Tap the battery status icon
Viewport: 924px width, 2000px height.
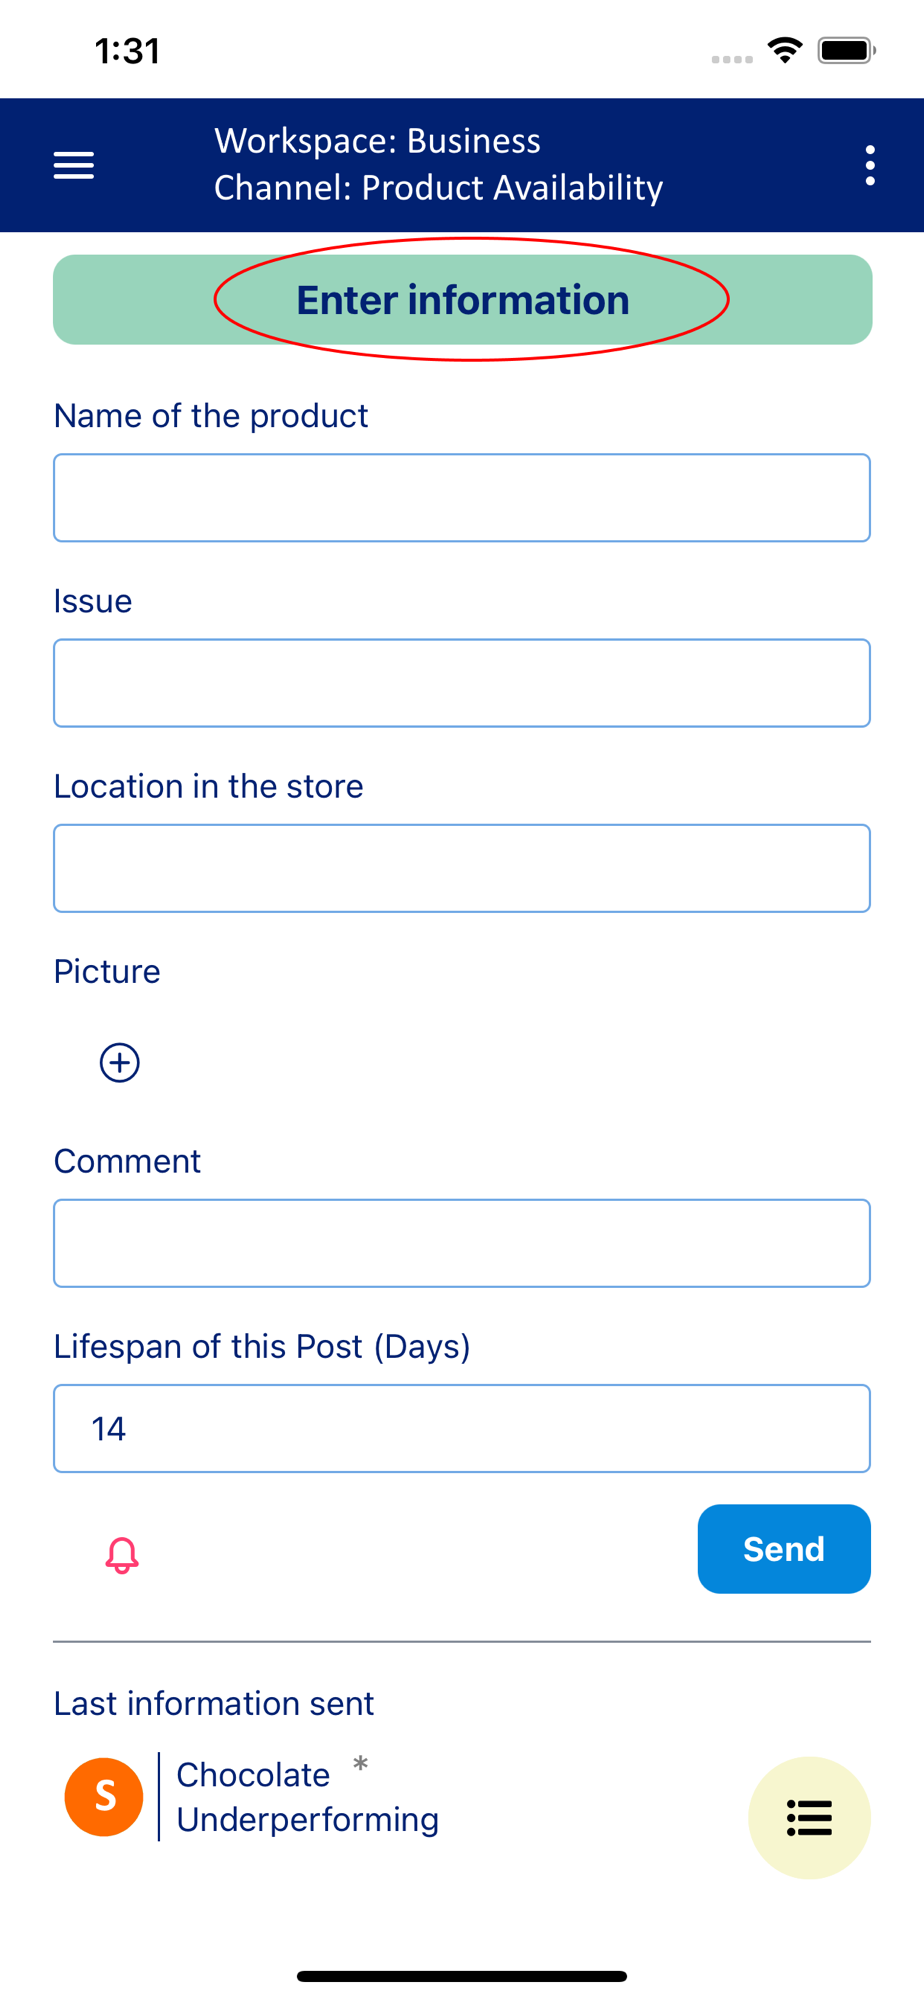pyautogui.click(x=846, y=50)
